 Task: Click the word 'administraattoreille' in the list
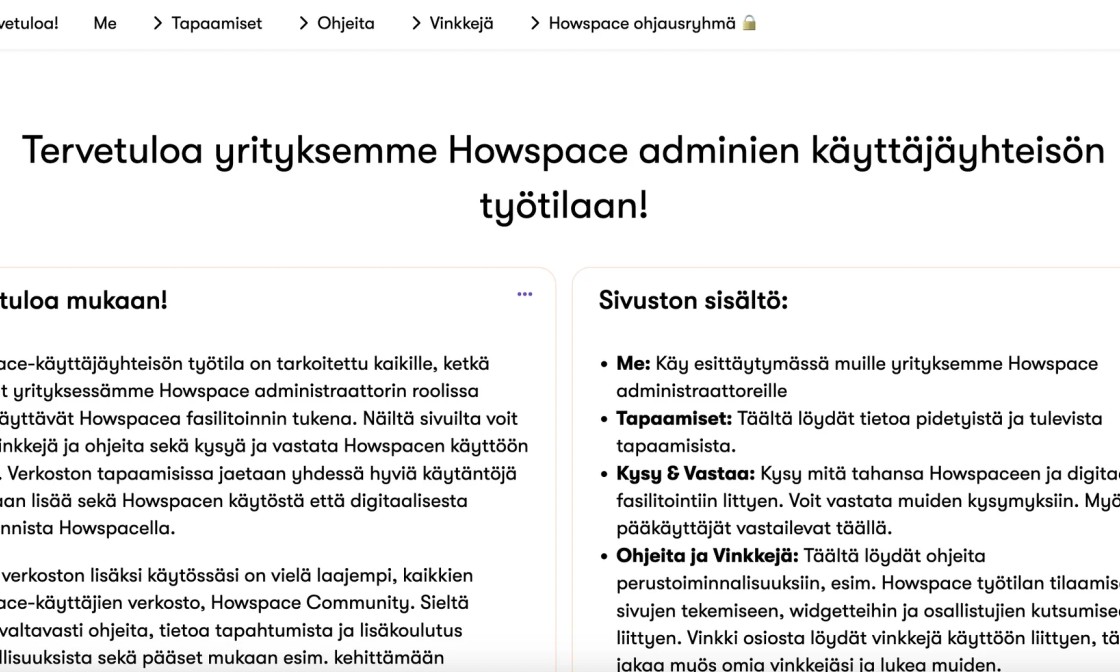point(701,391)
